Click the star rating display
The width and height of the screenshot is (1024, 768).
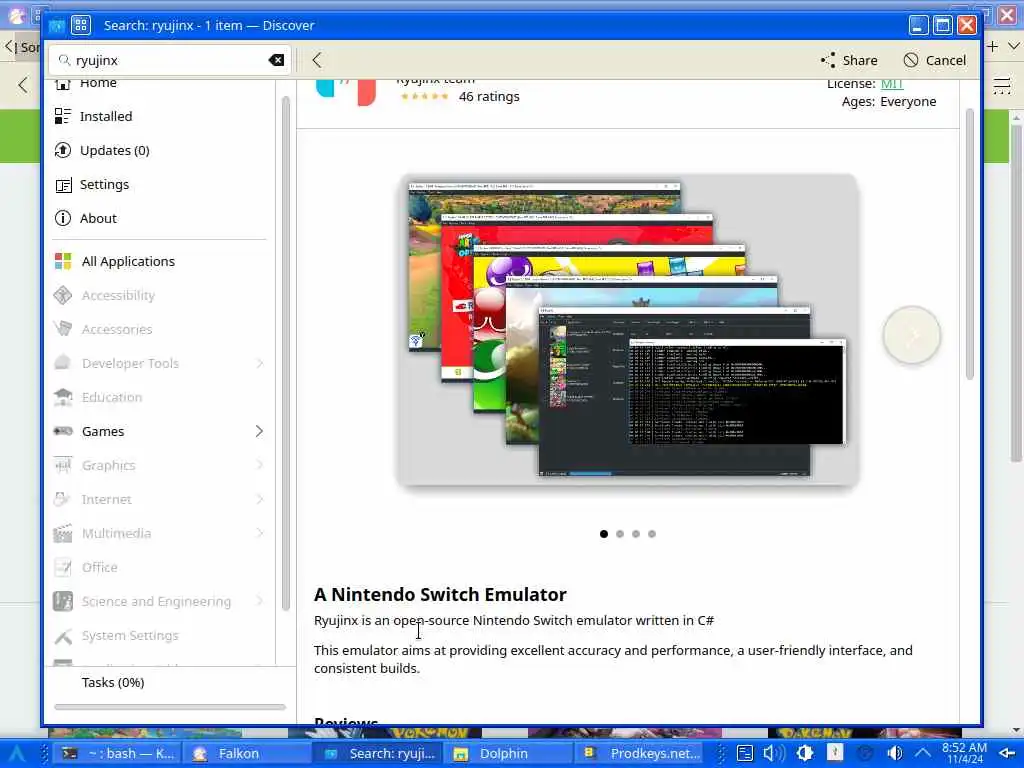point(424,97)
